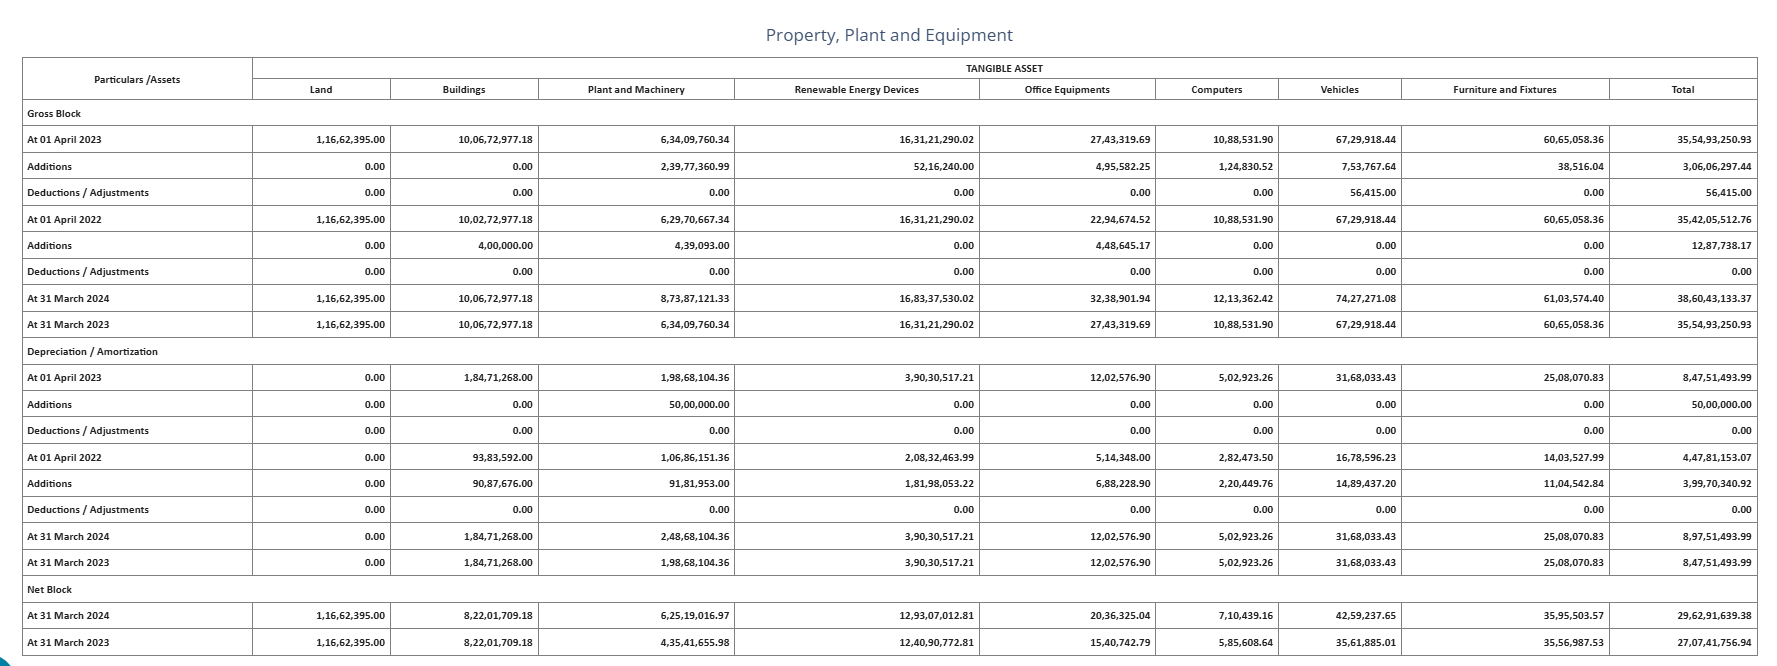This screenshot has height=666, width=1777.
Task: Click the Furniture and Fixtures column header
Action: 1504,90
